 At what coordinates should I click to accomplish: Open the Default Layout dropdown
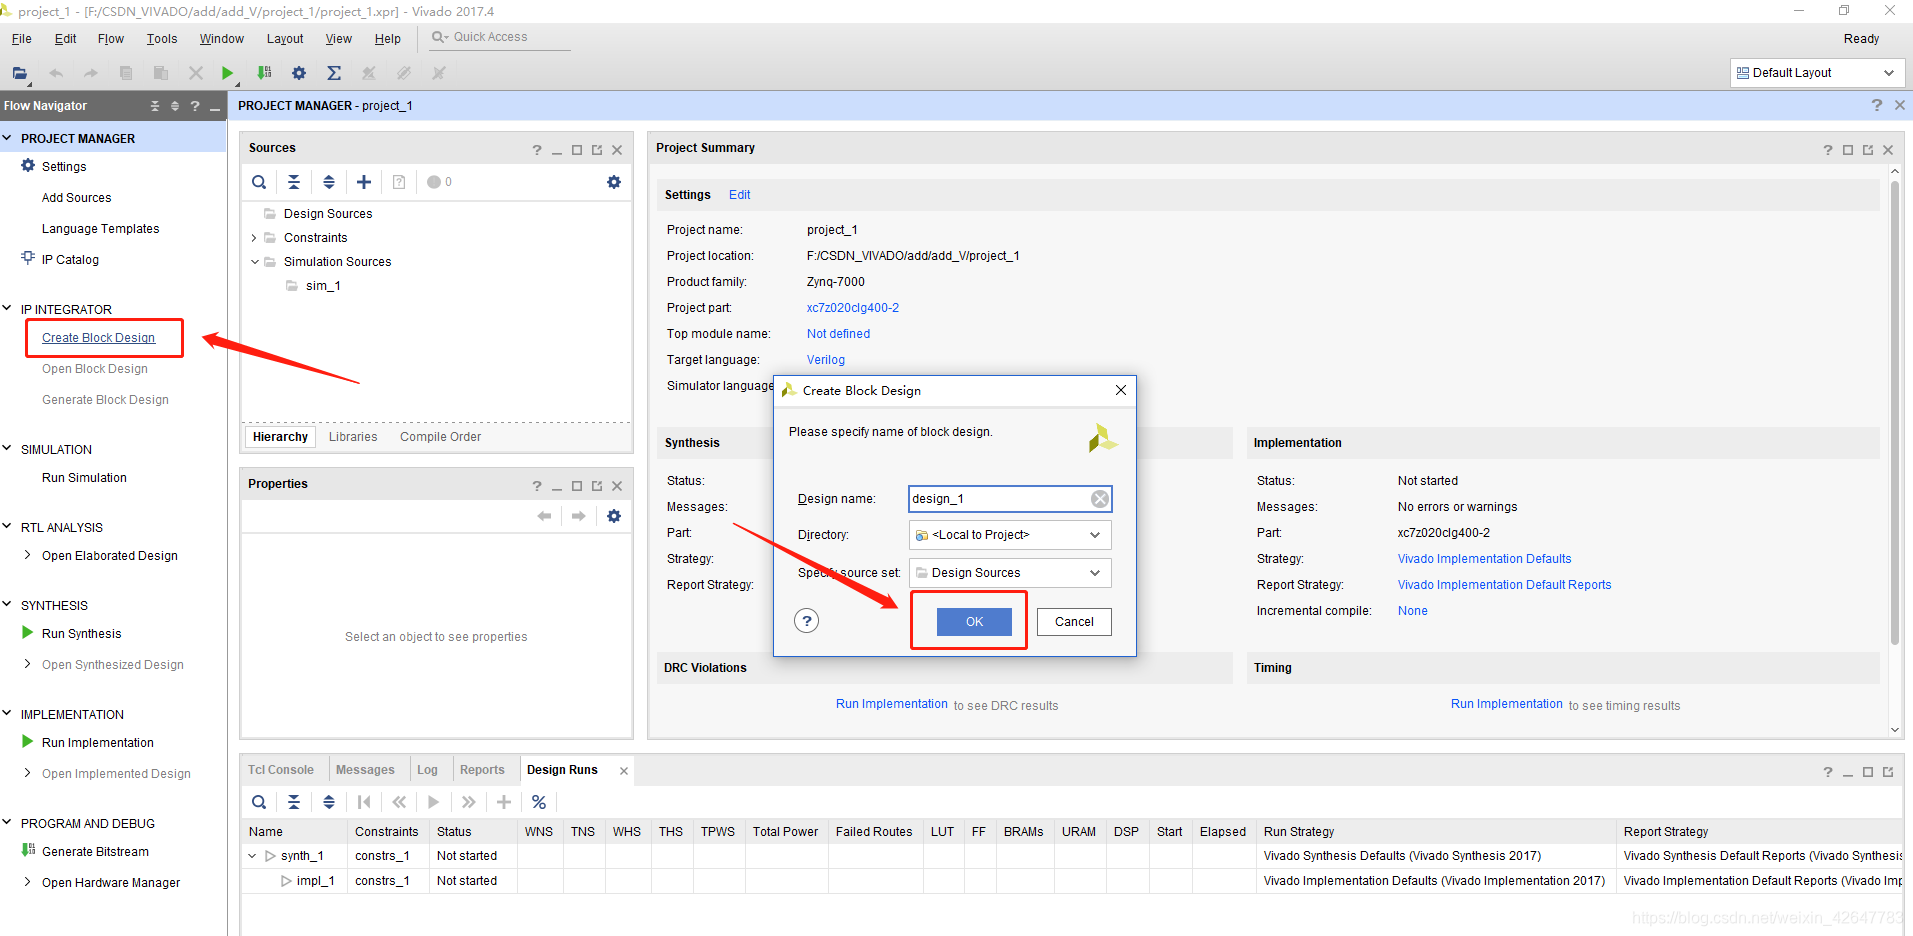[1817, 73]
